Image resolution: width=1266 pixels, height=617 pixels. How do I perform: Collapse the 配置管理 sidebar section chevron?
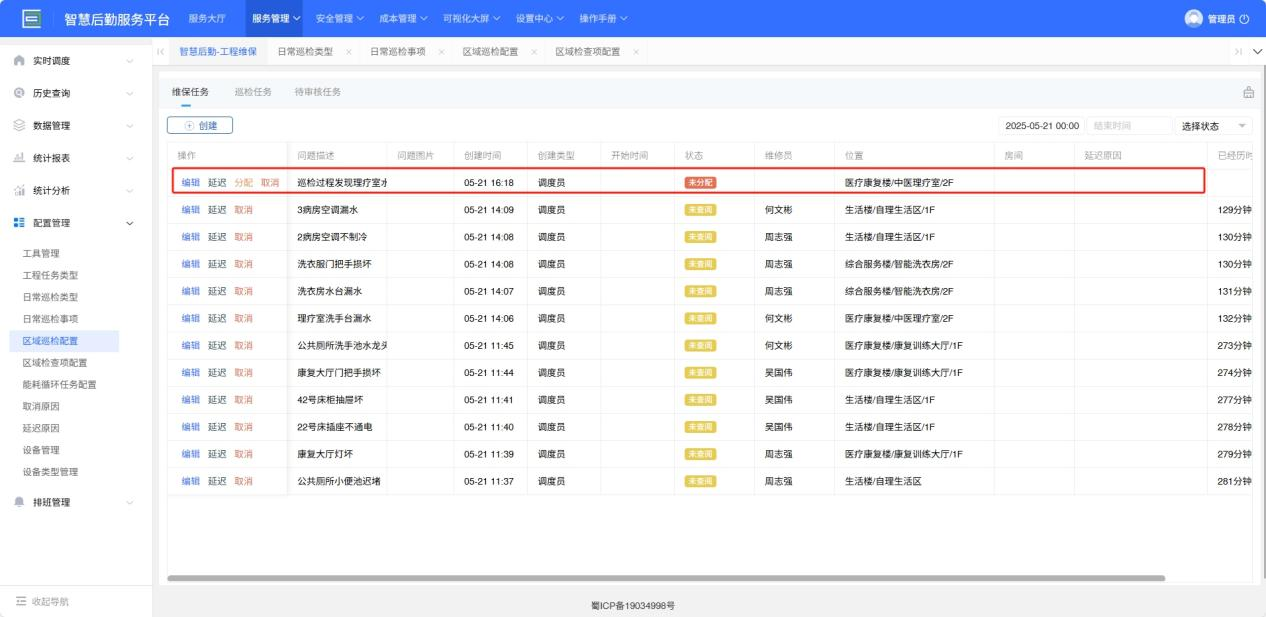[130, 222]
